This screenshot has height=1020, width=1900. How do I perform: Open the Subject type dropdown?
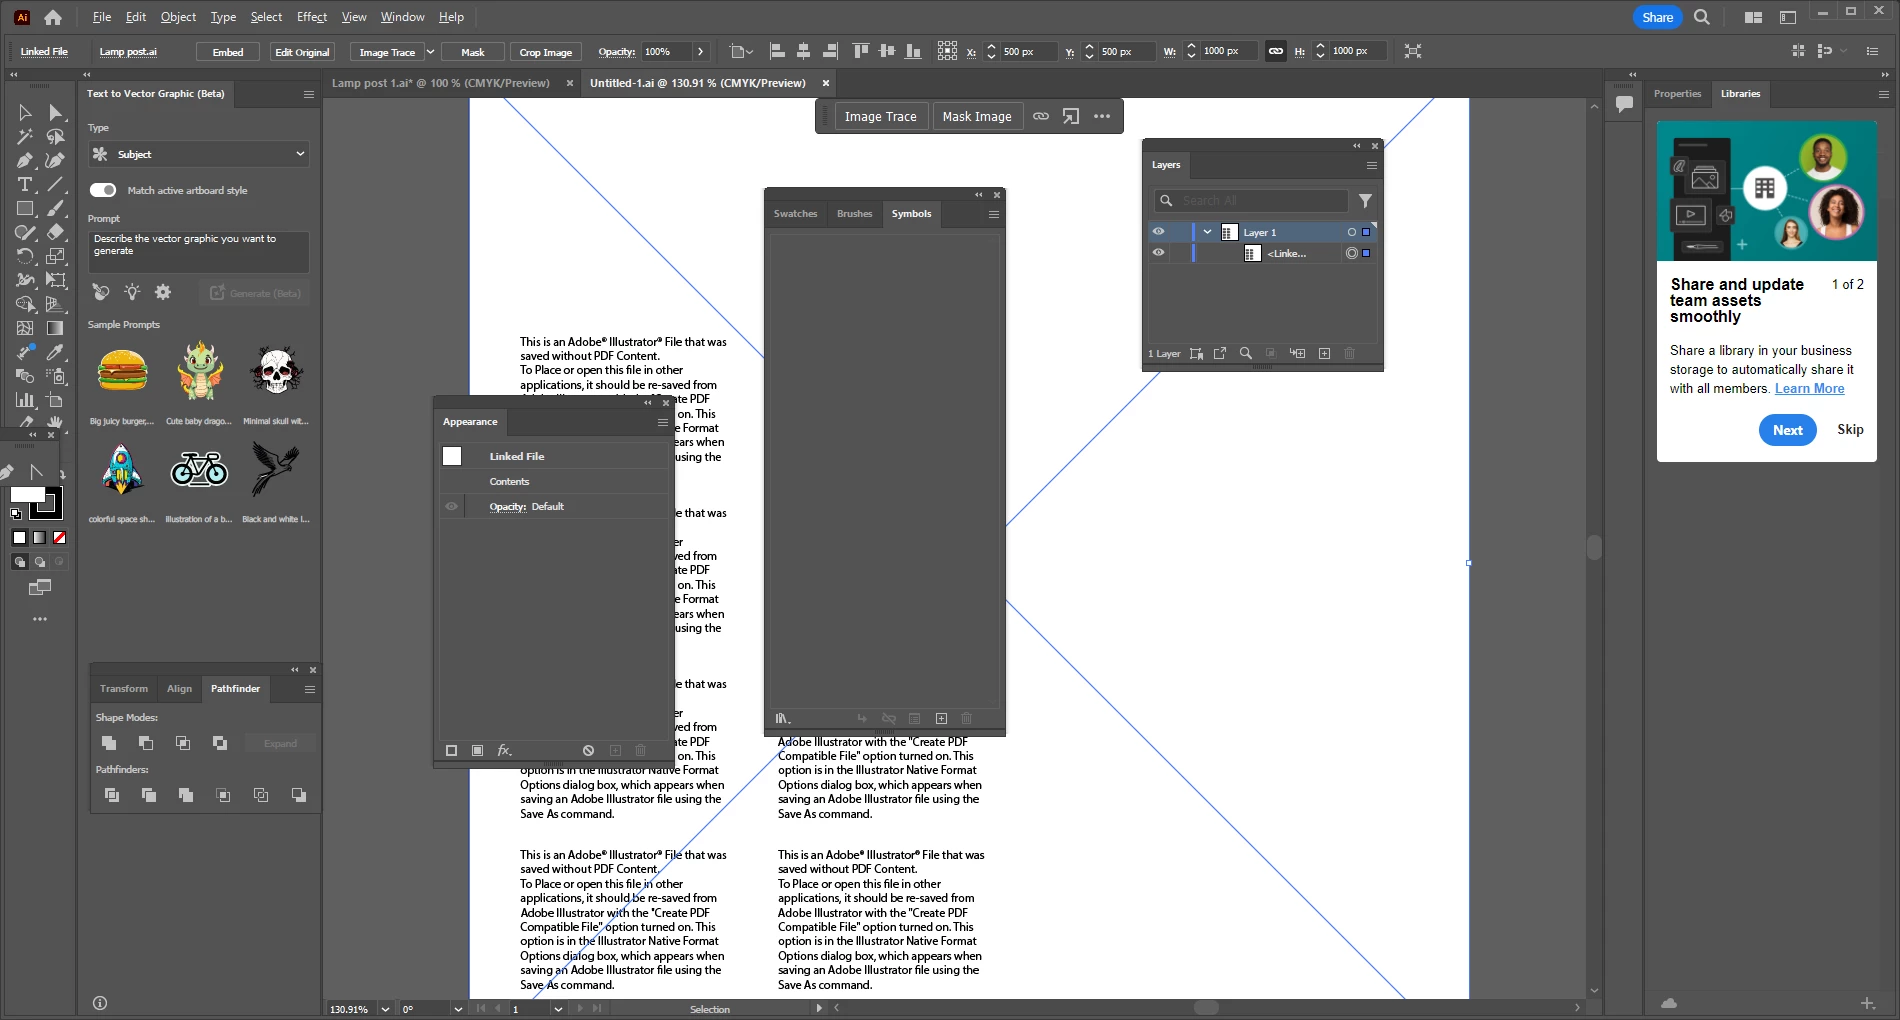point(199,154)
